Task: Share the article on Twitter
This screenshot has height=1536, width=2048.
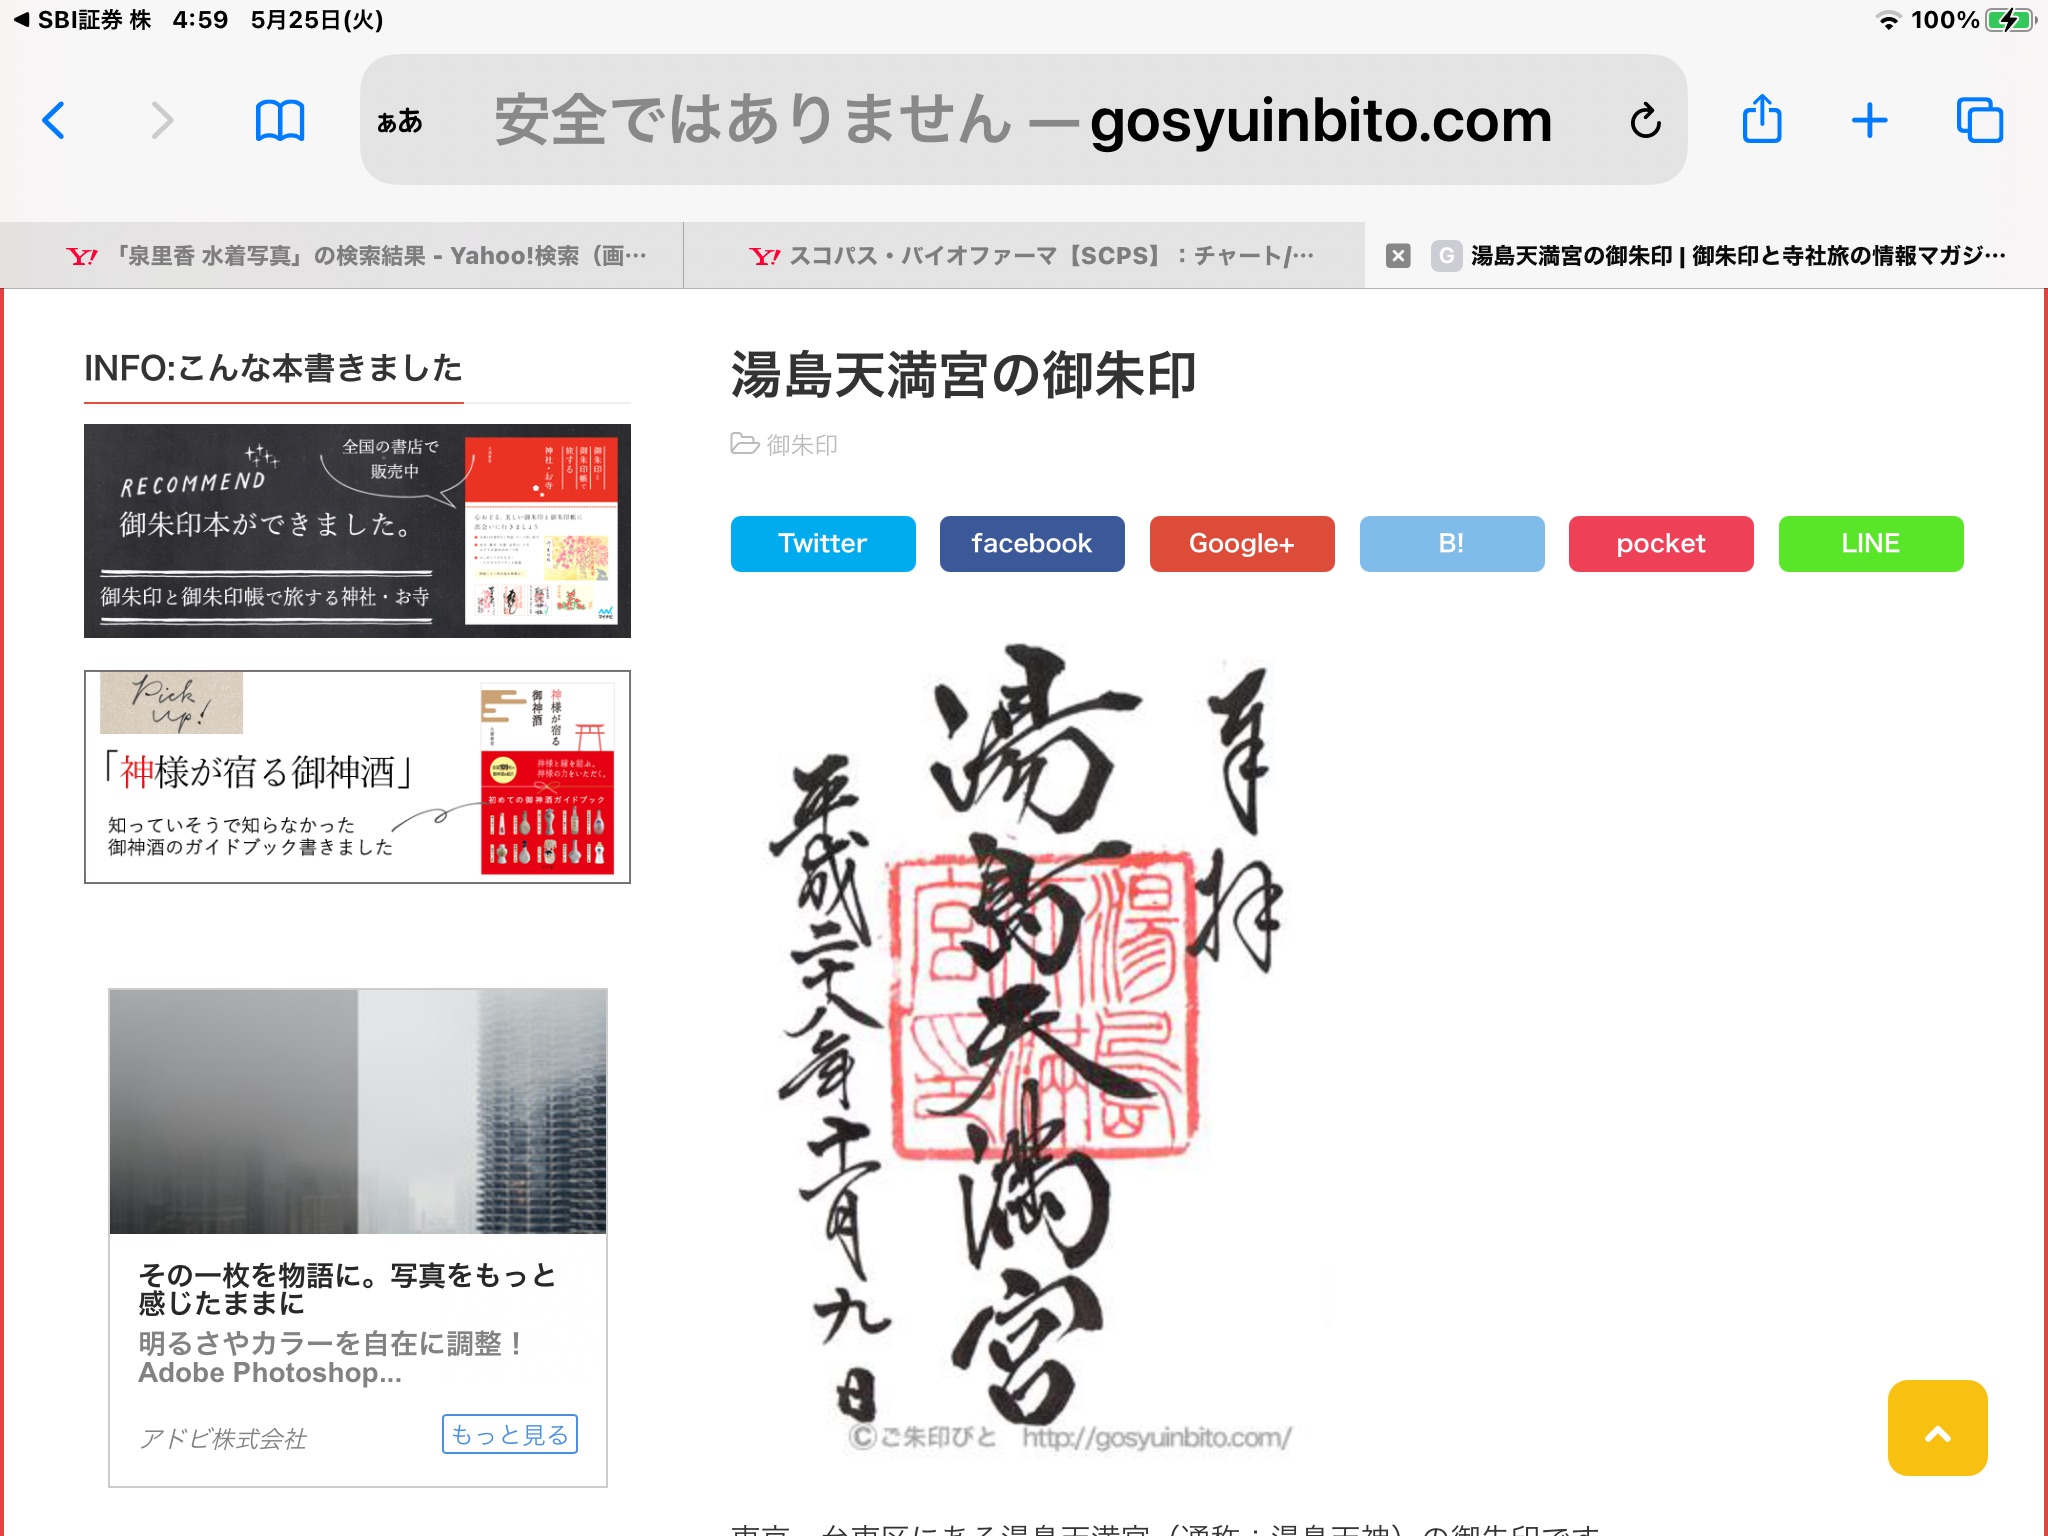Action: 822,544
